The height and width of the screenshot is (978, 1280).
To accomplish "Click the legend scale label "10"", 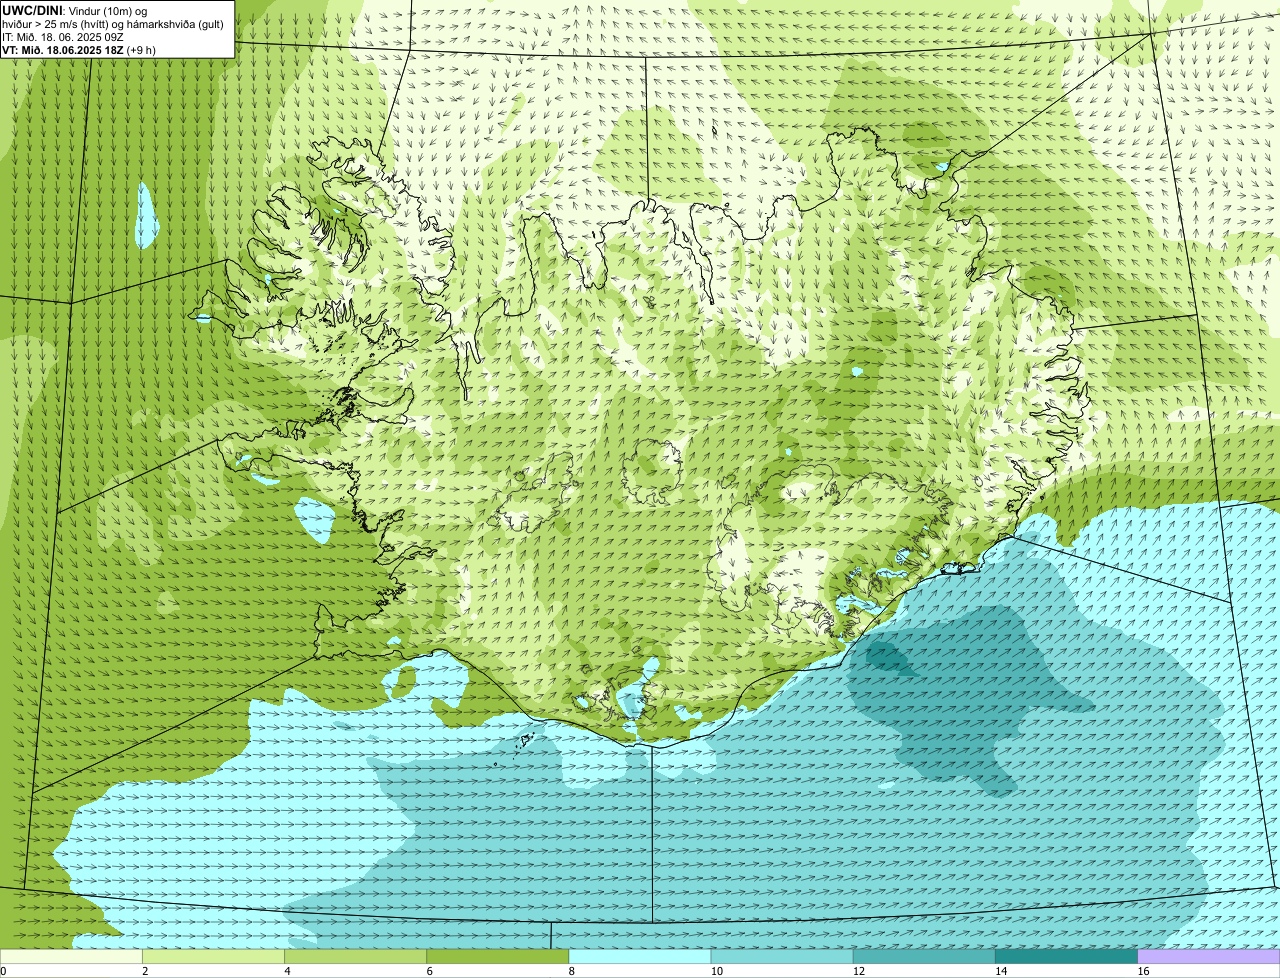I will [x=716, y=971].
